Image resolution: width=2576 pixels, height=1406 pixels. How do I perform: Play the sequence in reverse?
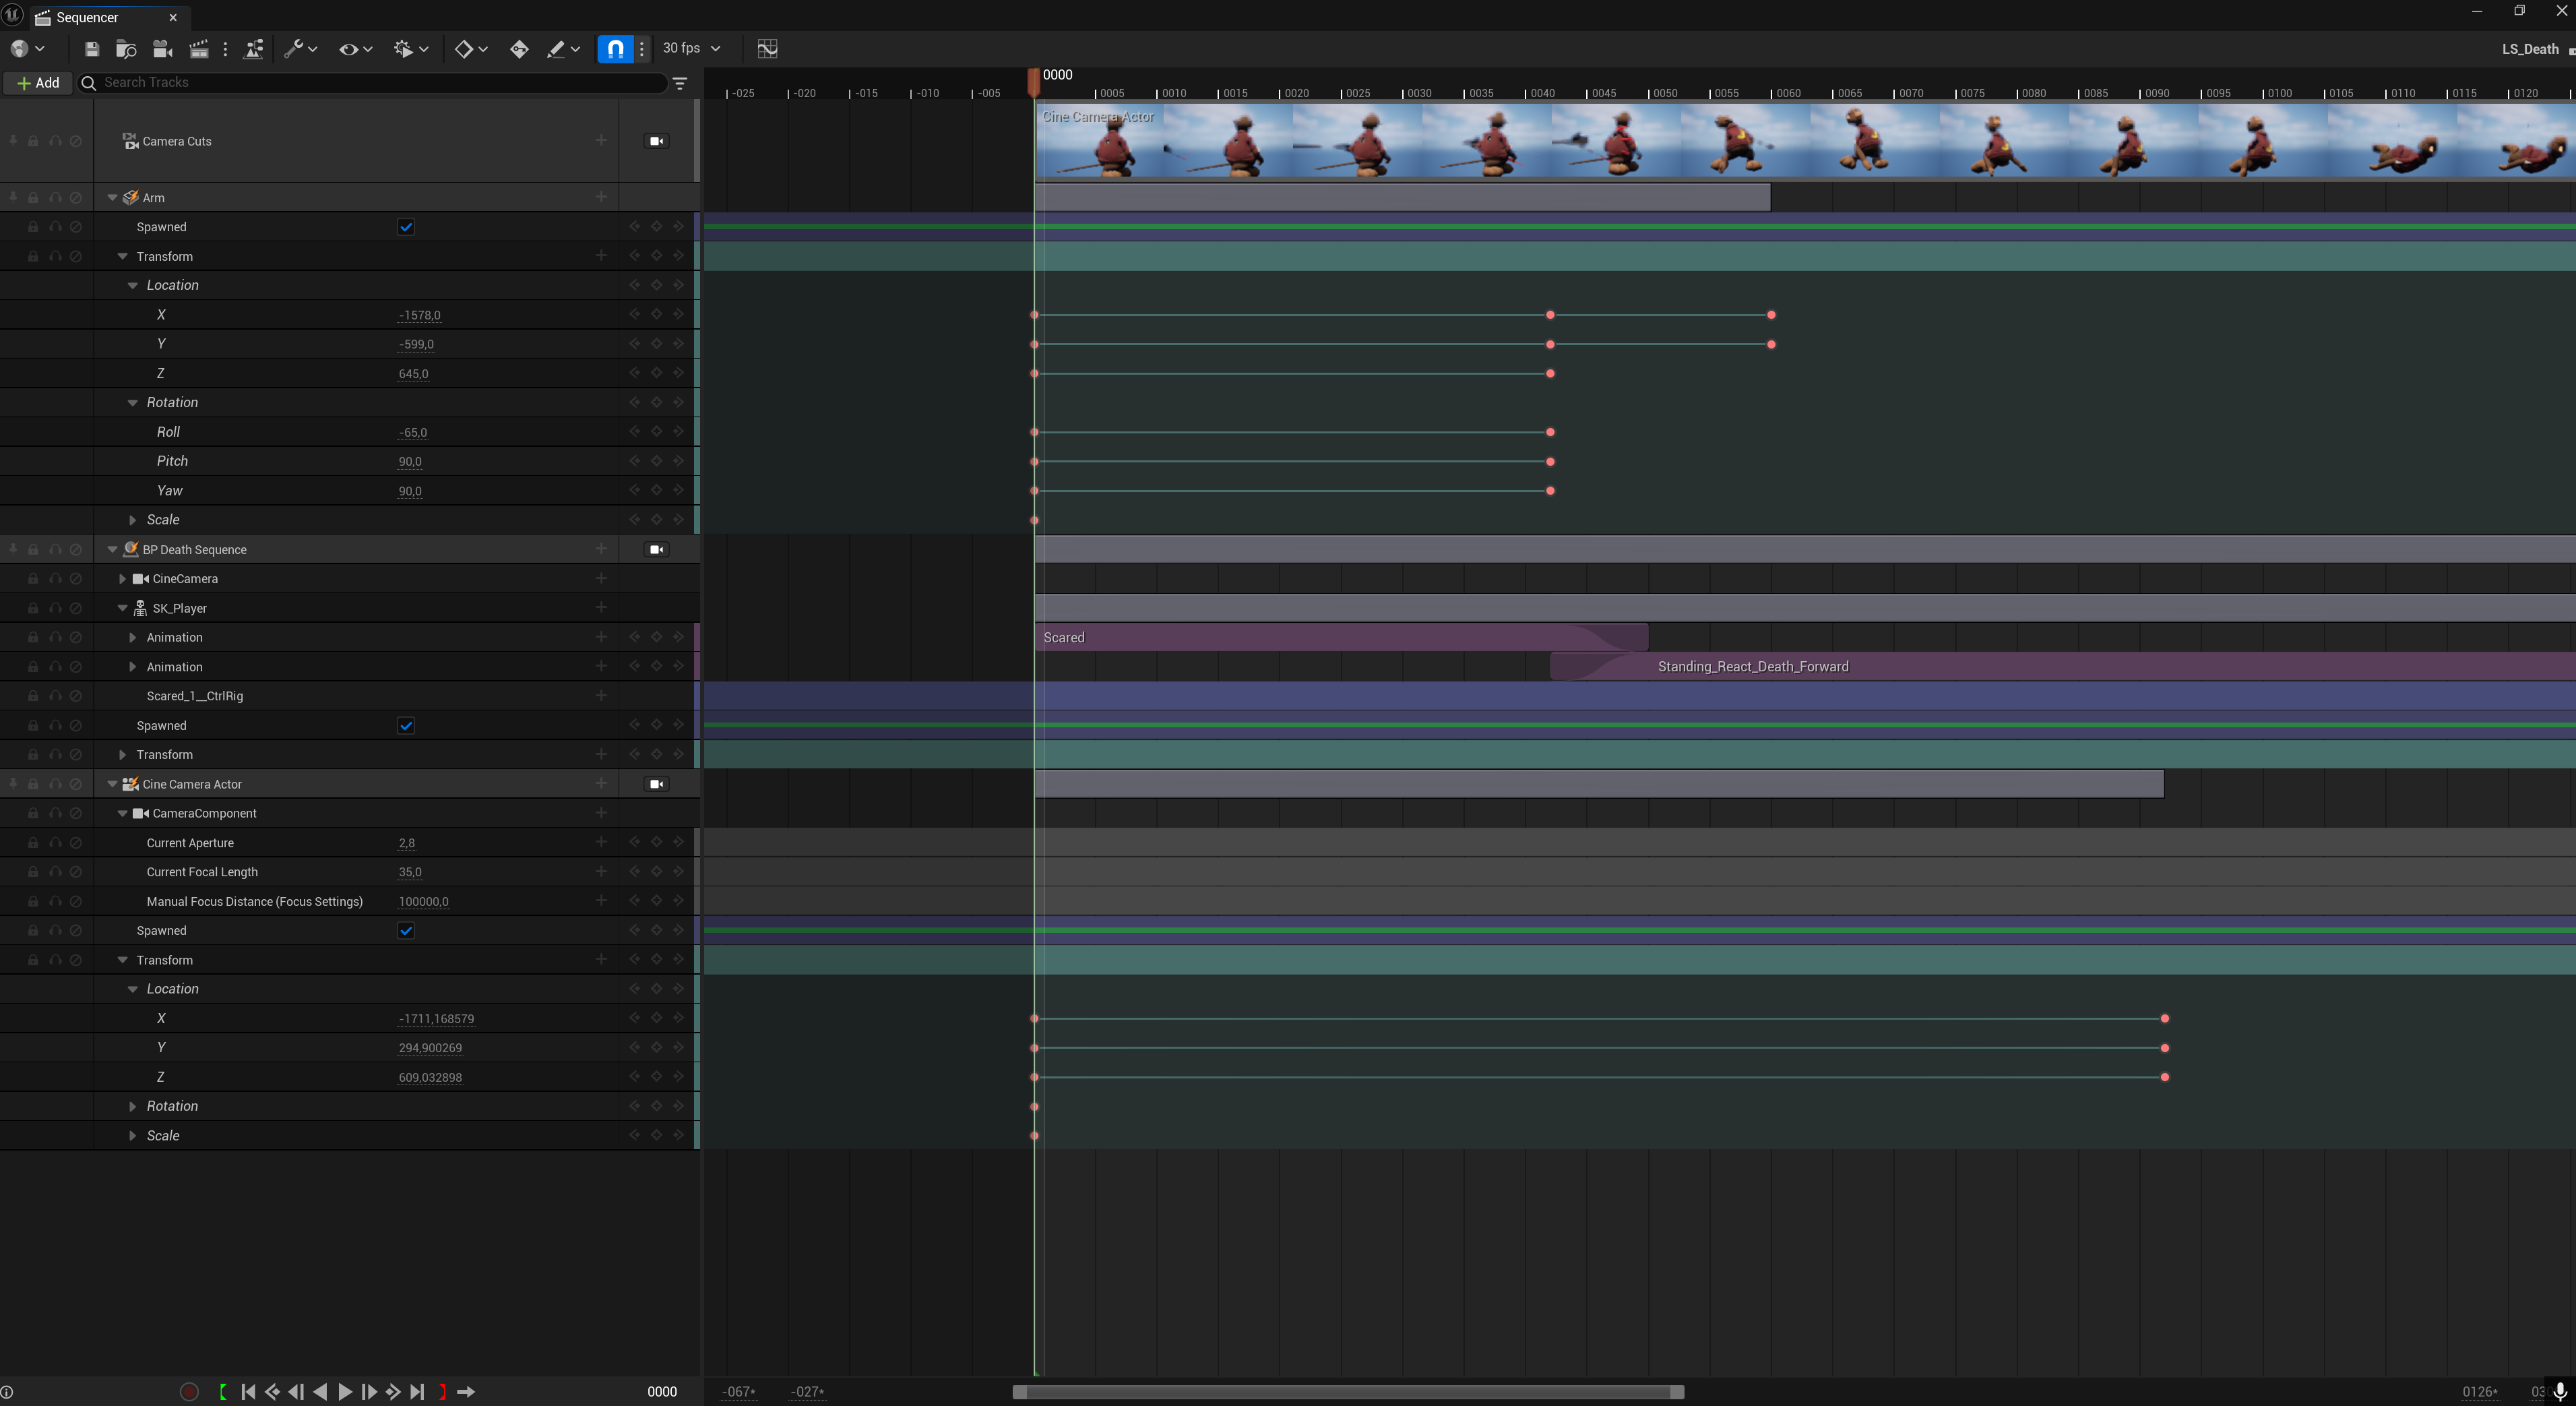click(x=320, y=1391)
